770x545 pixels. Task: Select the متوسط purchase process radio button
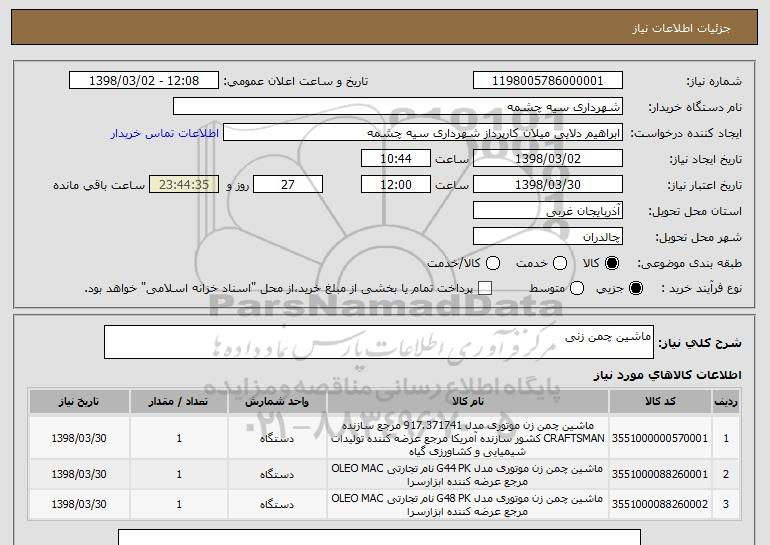point(577,288)
